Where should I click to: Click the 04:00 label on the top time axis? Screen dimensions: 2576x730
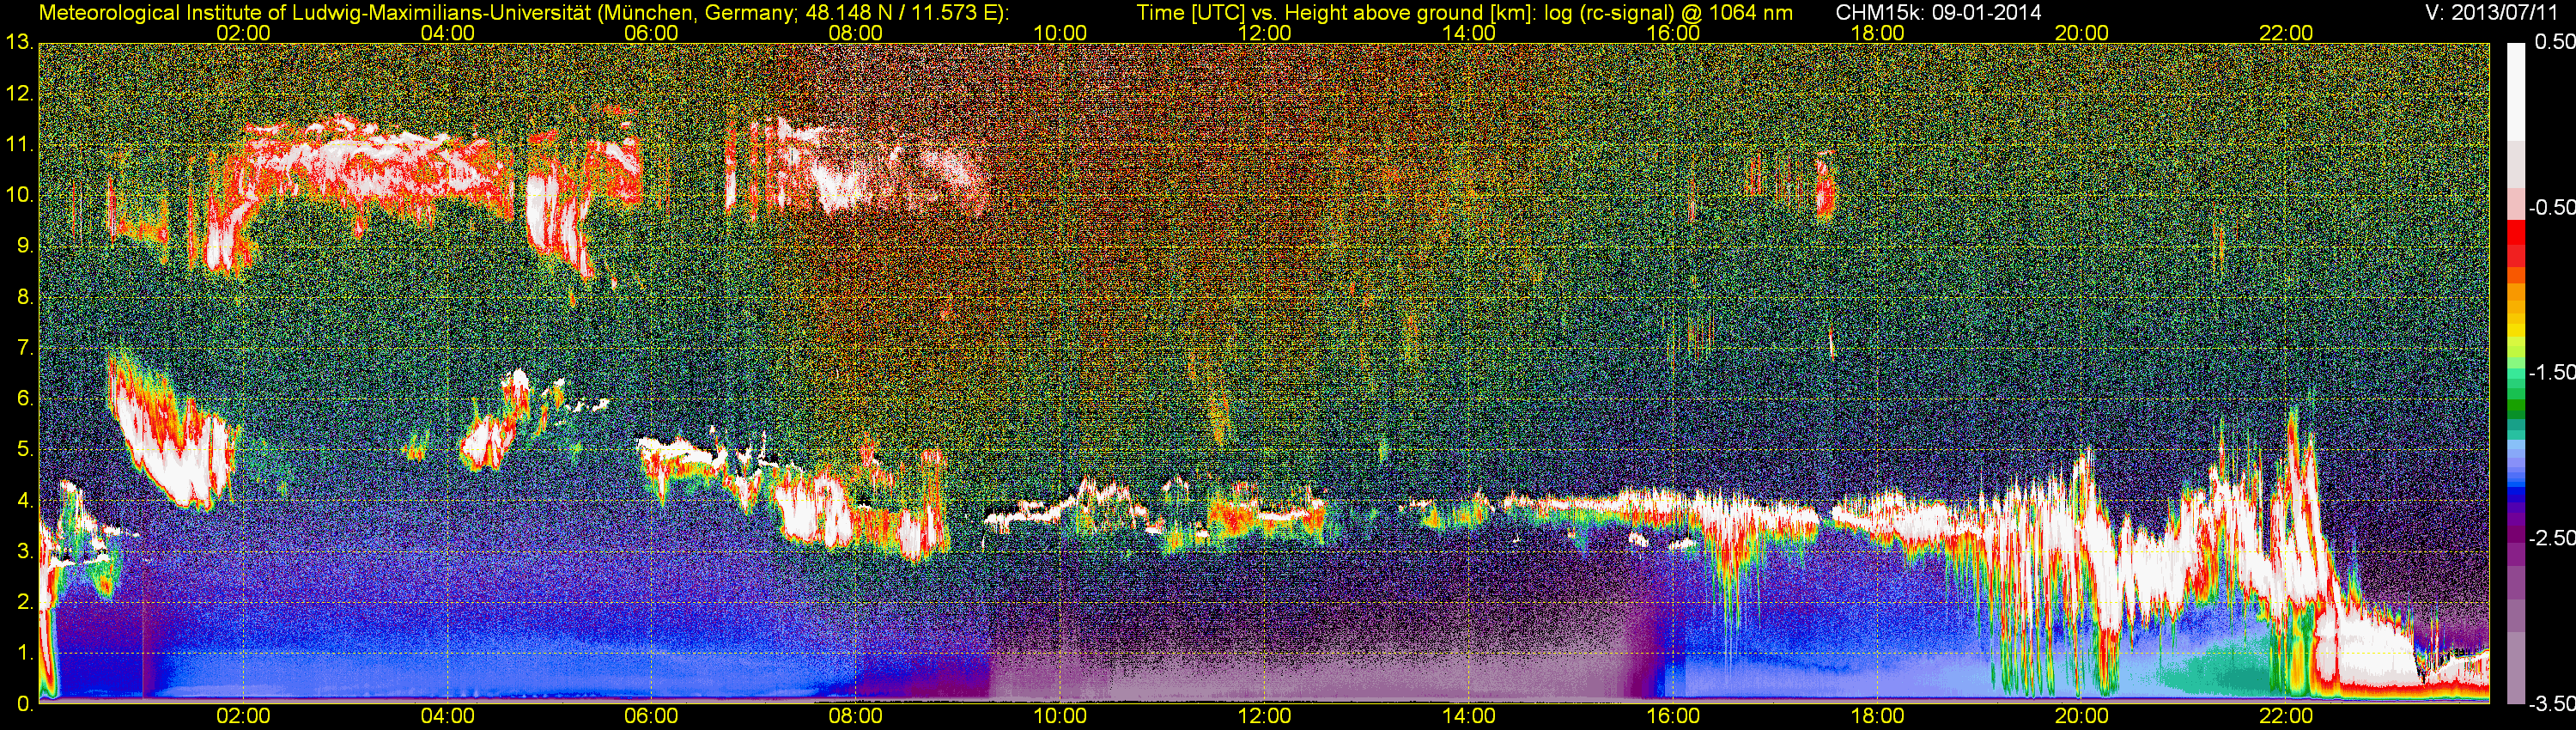(447, 33)
